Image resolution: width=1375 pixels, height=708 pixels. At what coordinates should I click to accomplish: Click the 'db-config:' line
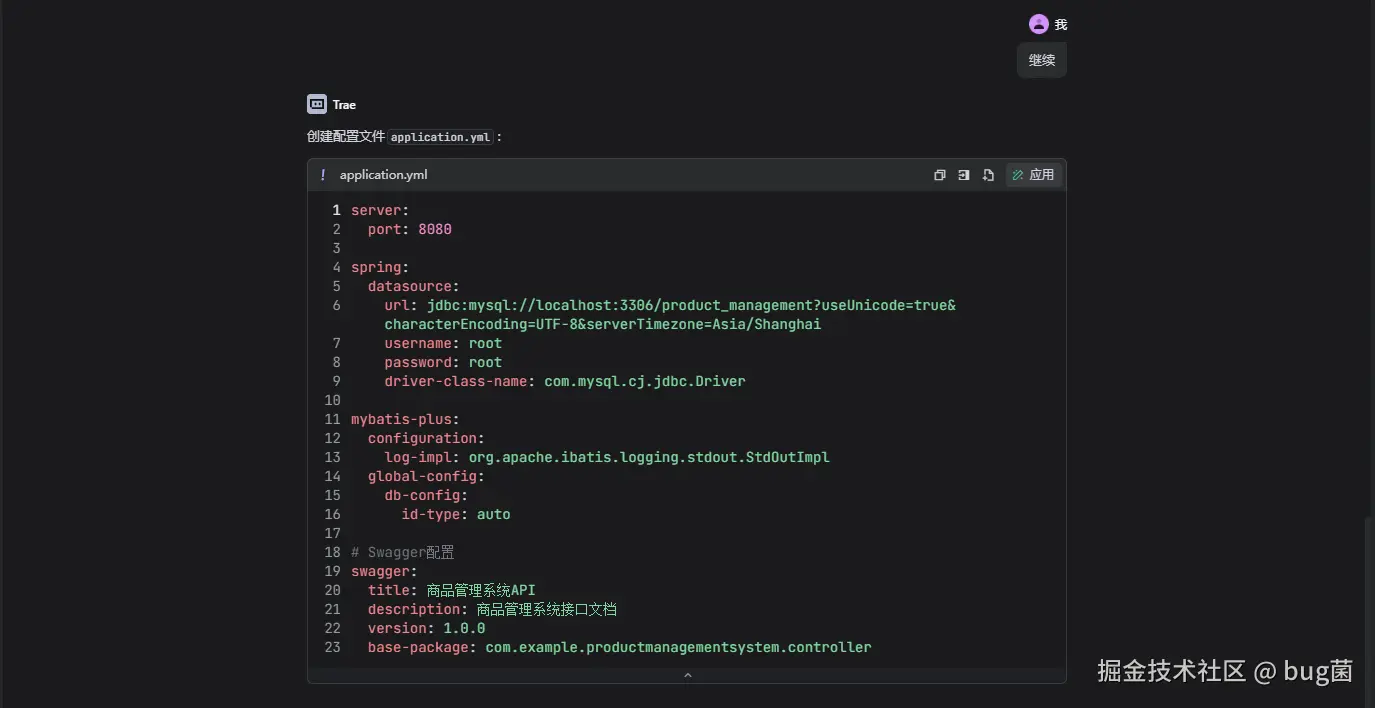pyautogui.click(x=426, y=495)
